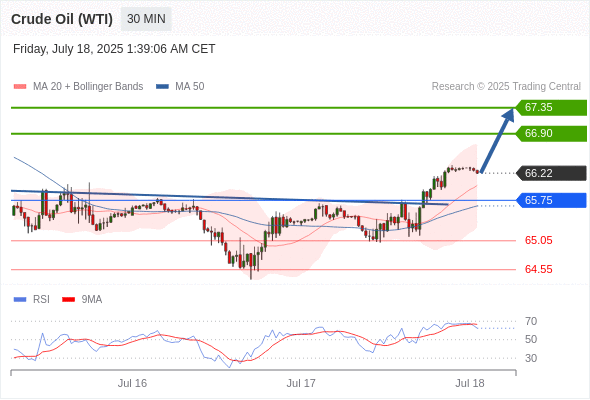Click the 64.55 red support level

[538, 269]
